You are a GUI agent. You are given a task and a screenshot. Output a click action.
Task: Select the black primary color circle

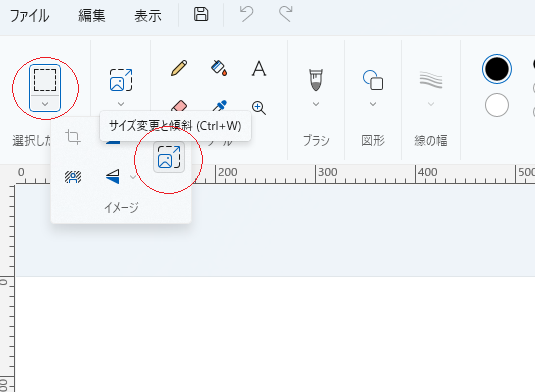[x=497, y=69]
